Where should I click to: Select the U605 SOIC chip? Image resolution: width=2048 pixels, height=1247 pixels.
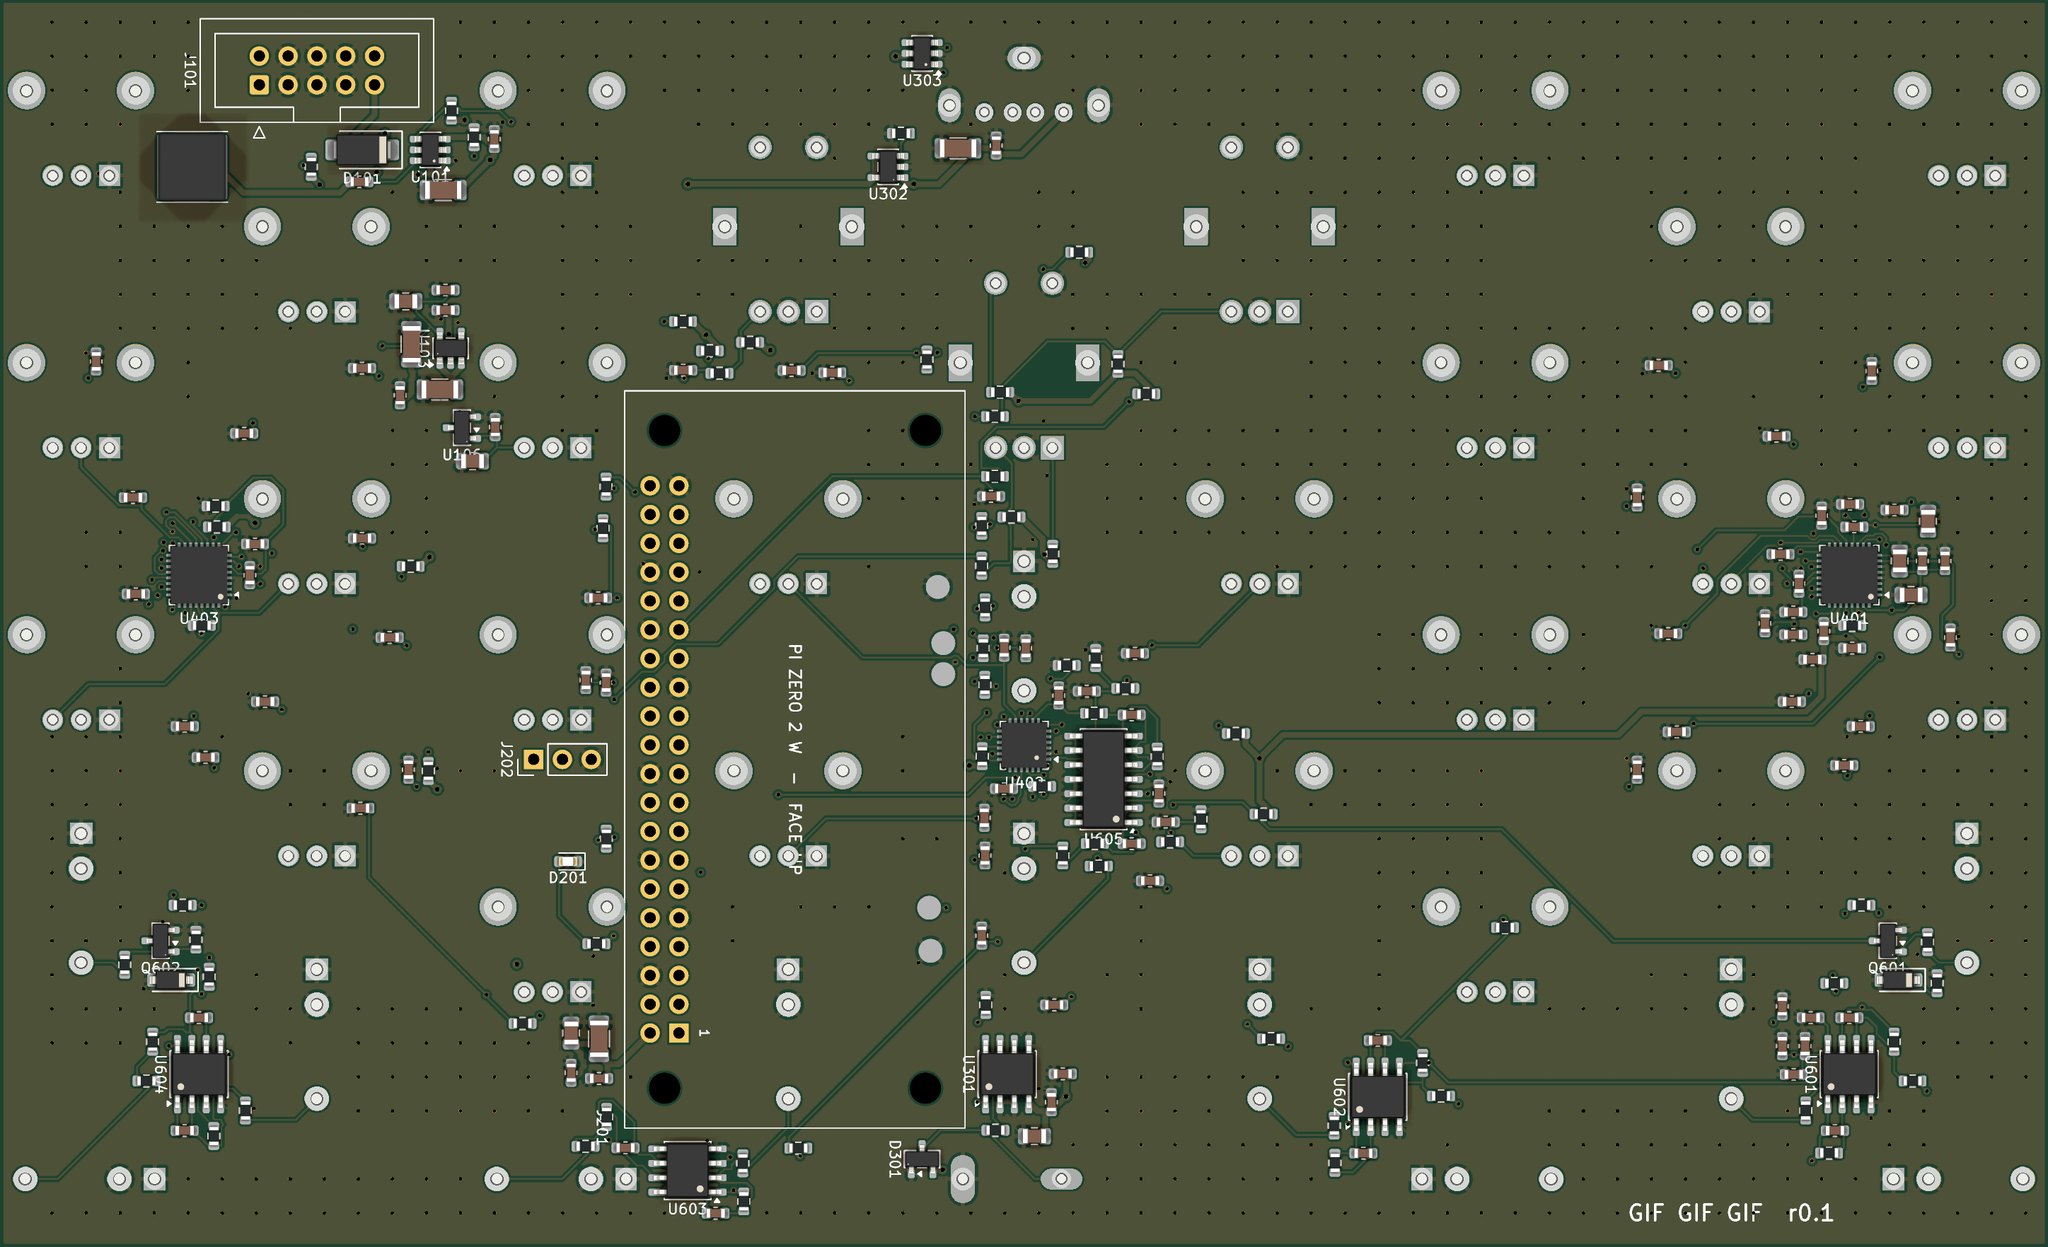[1103, 779]
